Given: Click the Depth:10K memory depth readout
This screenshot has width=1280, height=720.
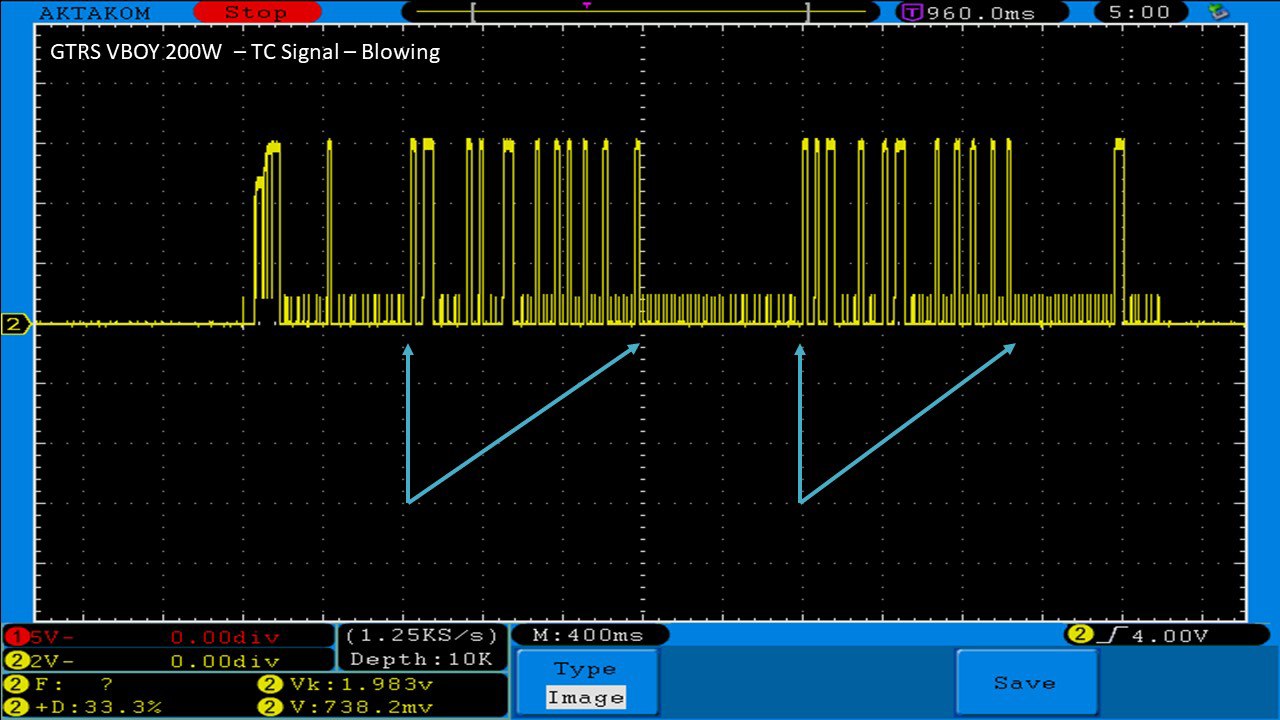Looking at the screenshot, I should click(x=421, y=659).
